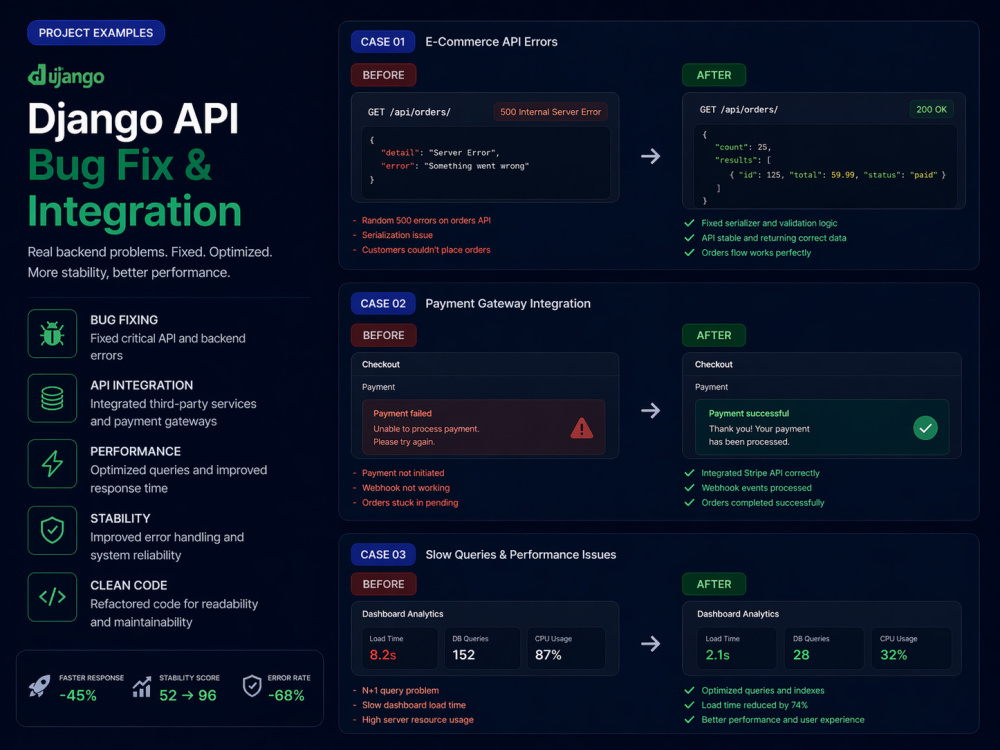Screen dimensions: 1000x750
Task: Click the Checkout tab in the BEFORE payment panel
Action: [x=381, y=365]
